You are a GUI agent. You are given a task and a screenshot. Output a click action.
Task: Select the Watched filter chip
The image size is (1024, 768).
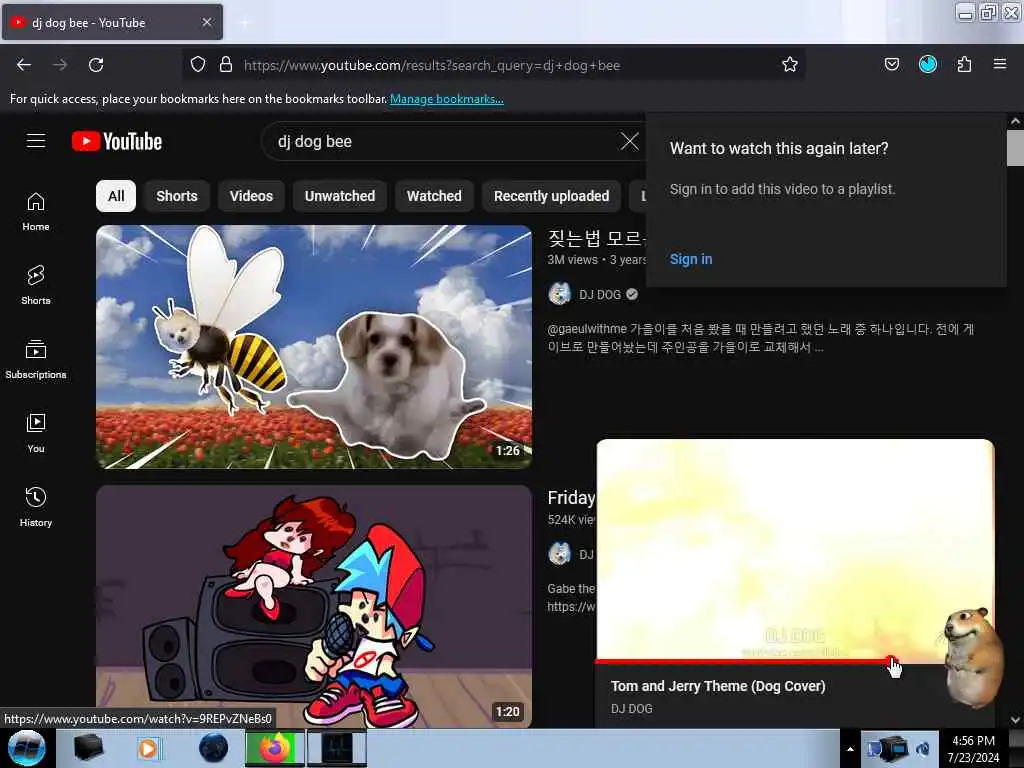(x=434, y=196)
